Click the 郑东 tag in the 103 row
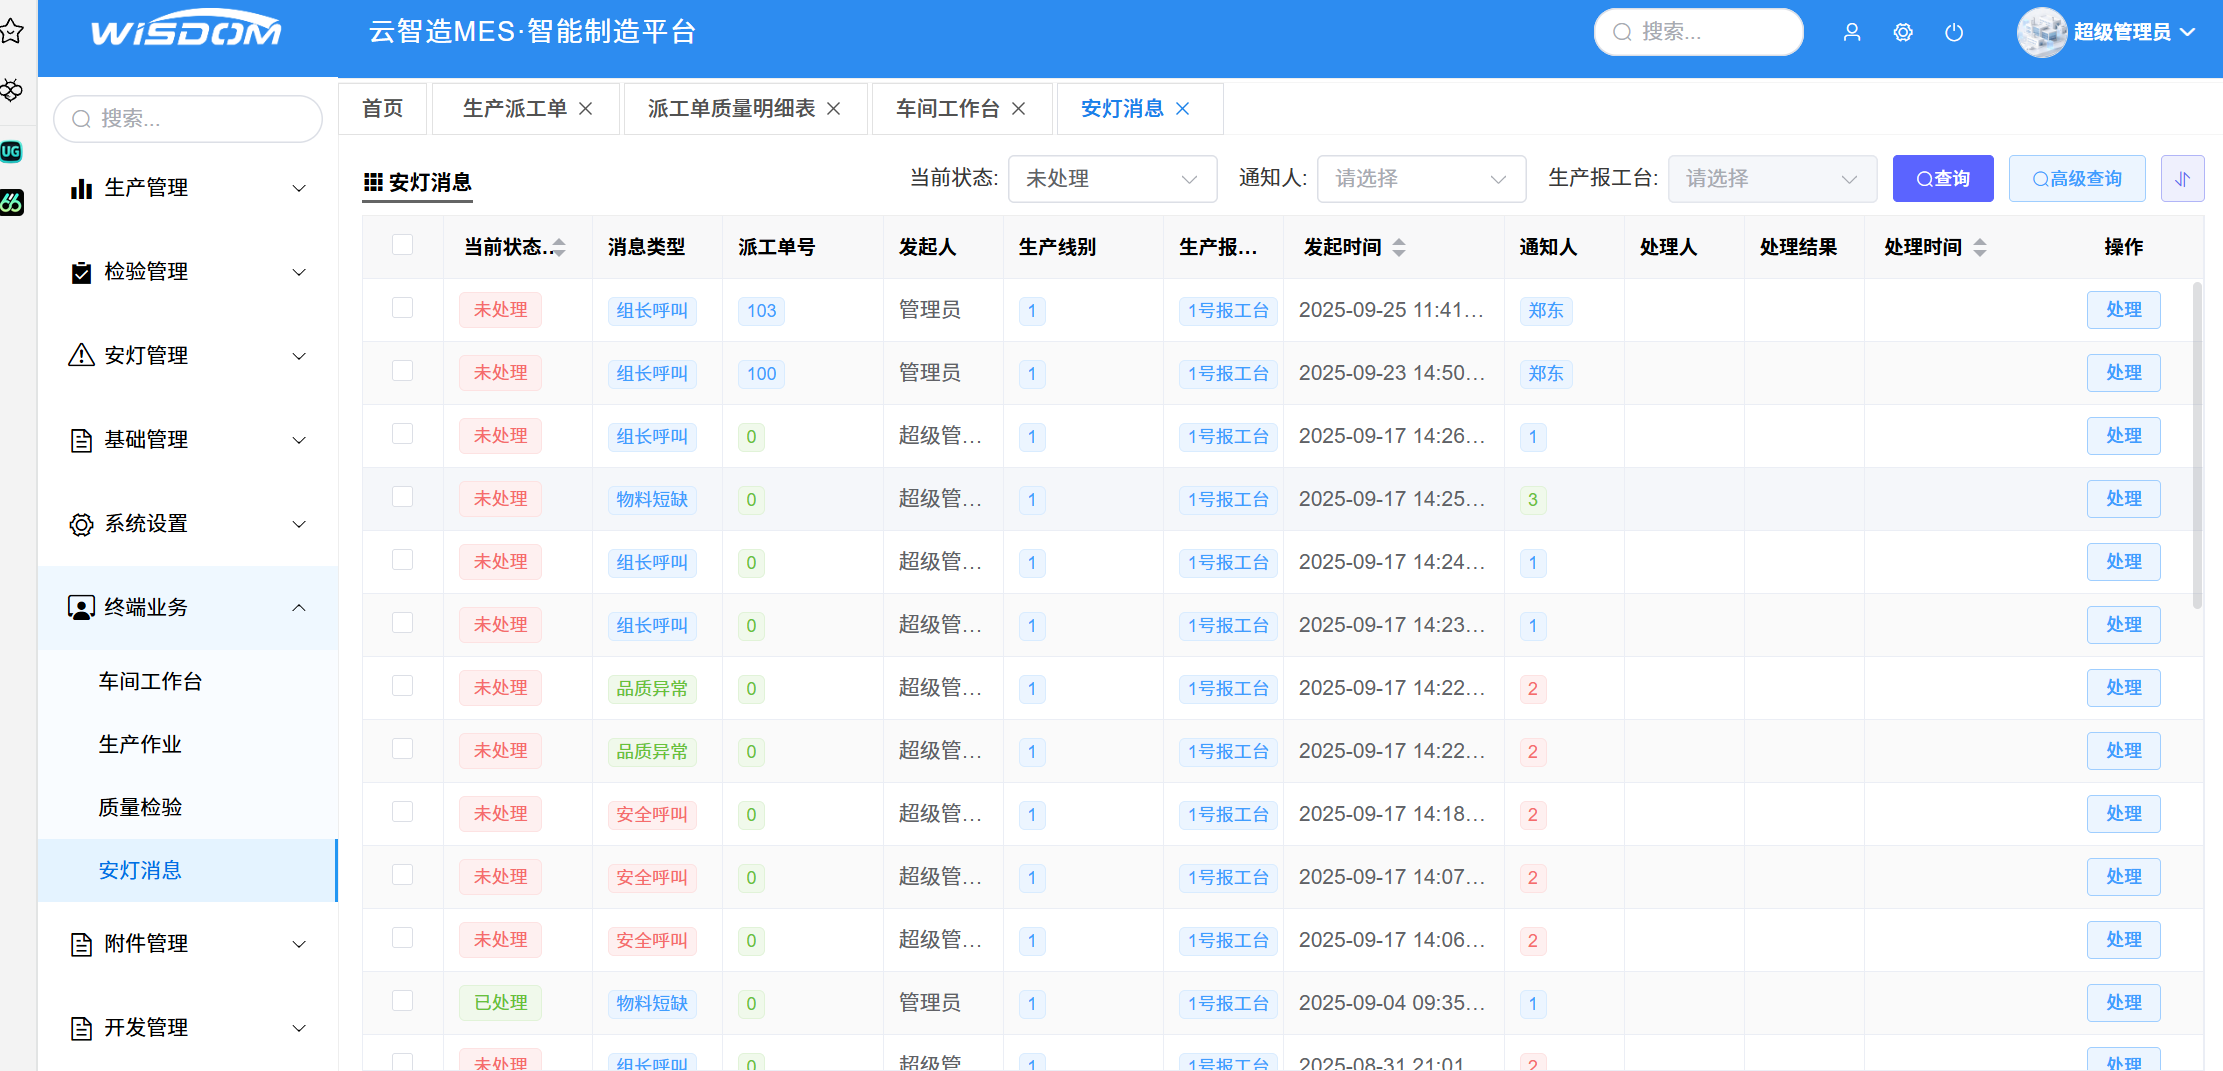 click(x=1545, y=311)
